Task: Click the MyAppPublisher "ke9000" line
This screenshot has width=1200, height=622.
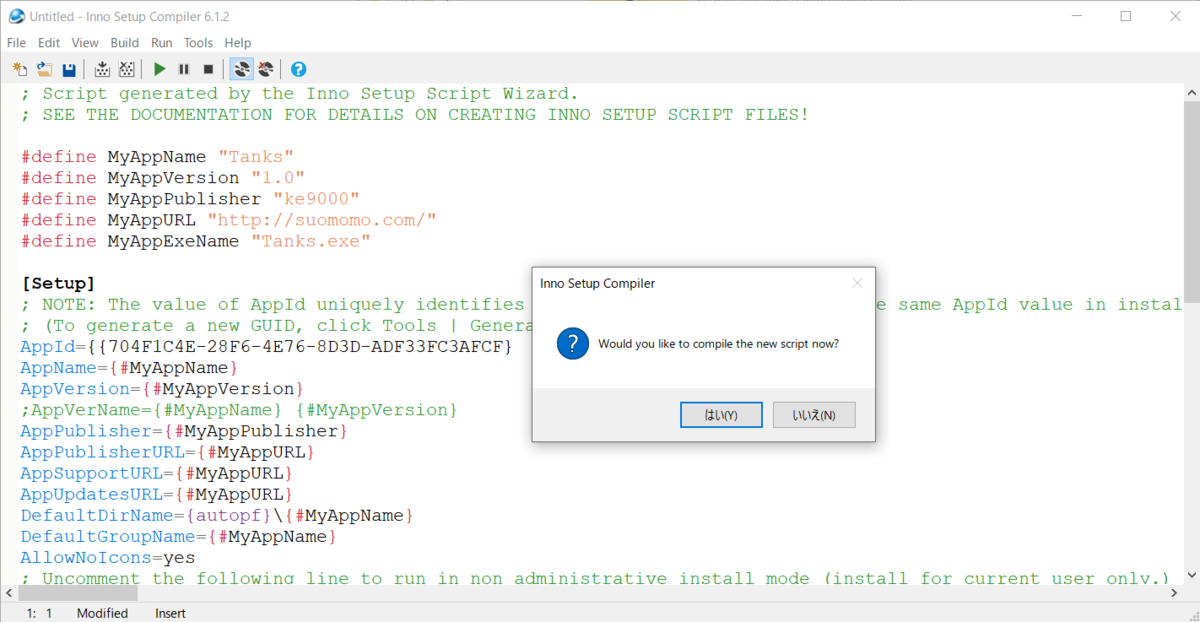Action: (190, 199)
